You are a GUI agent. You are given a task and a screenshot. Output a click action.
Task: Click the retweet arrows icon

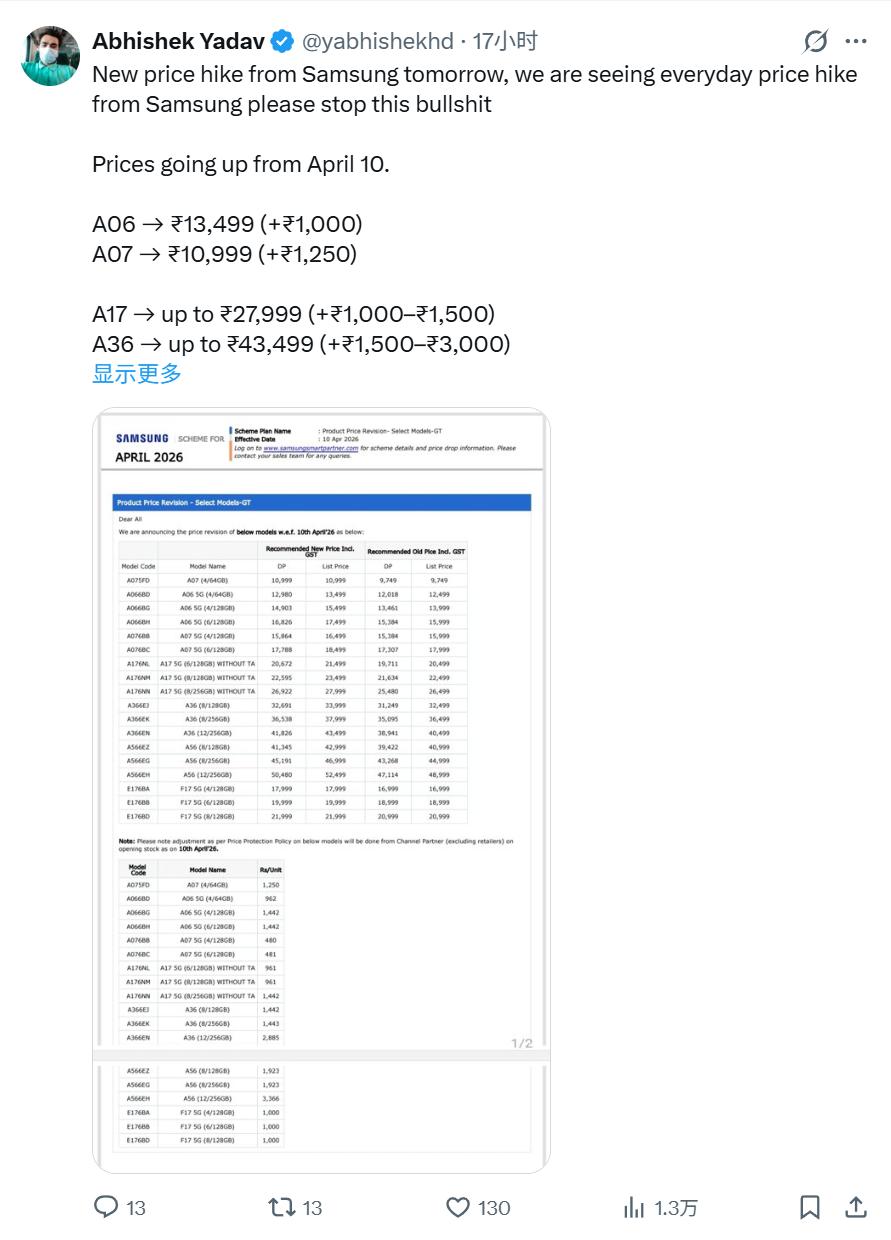tap(283, 1207)
